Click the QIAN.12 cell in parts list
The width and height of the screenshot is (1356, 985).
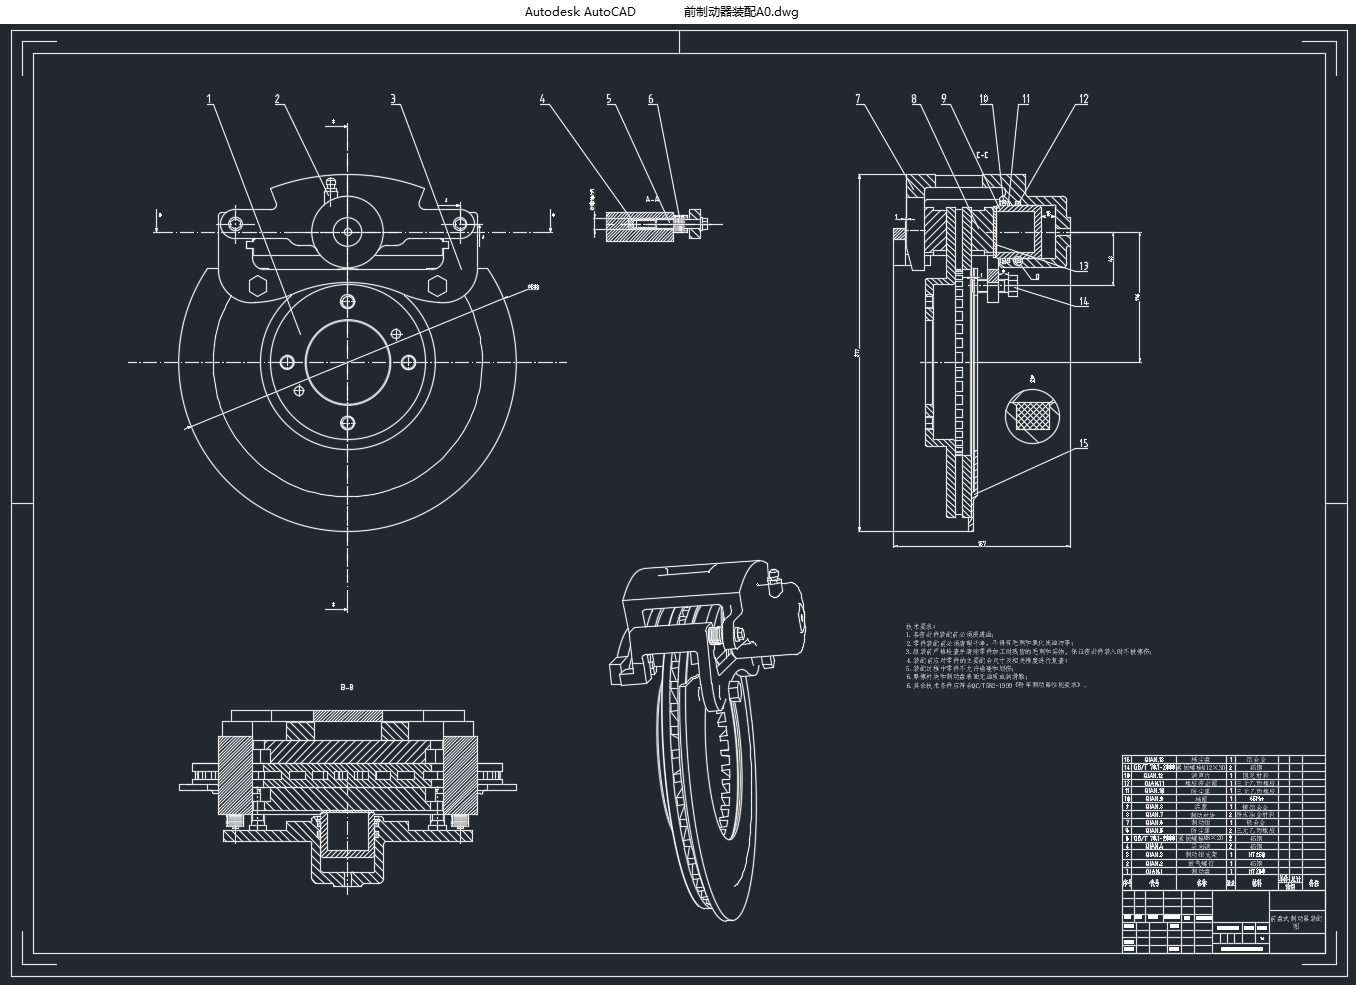(1154, 776)
